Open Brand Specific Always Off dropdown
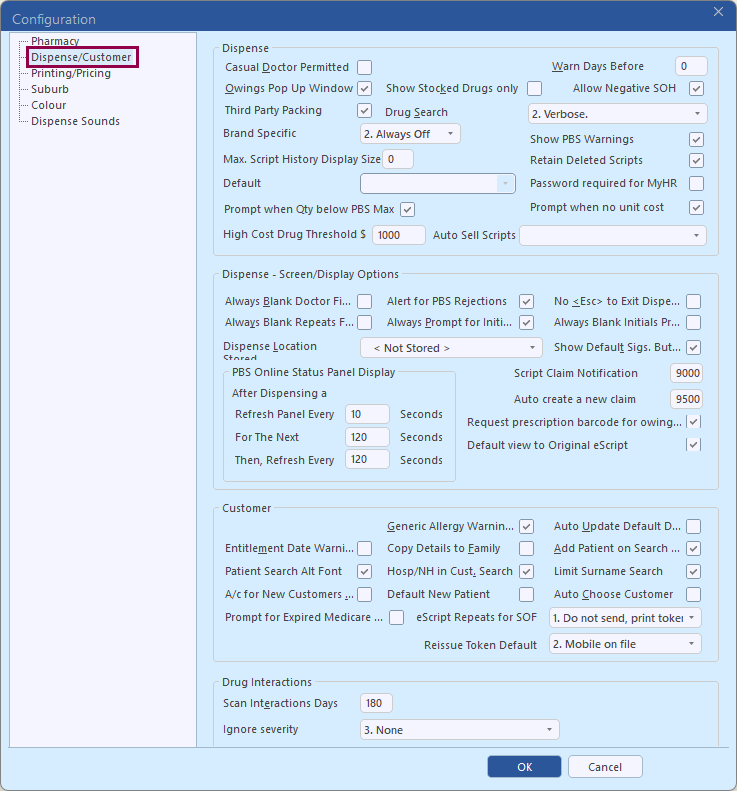 pos(410,134)
